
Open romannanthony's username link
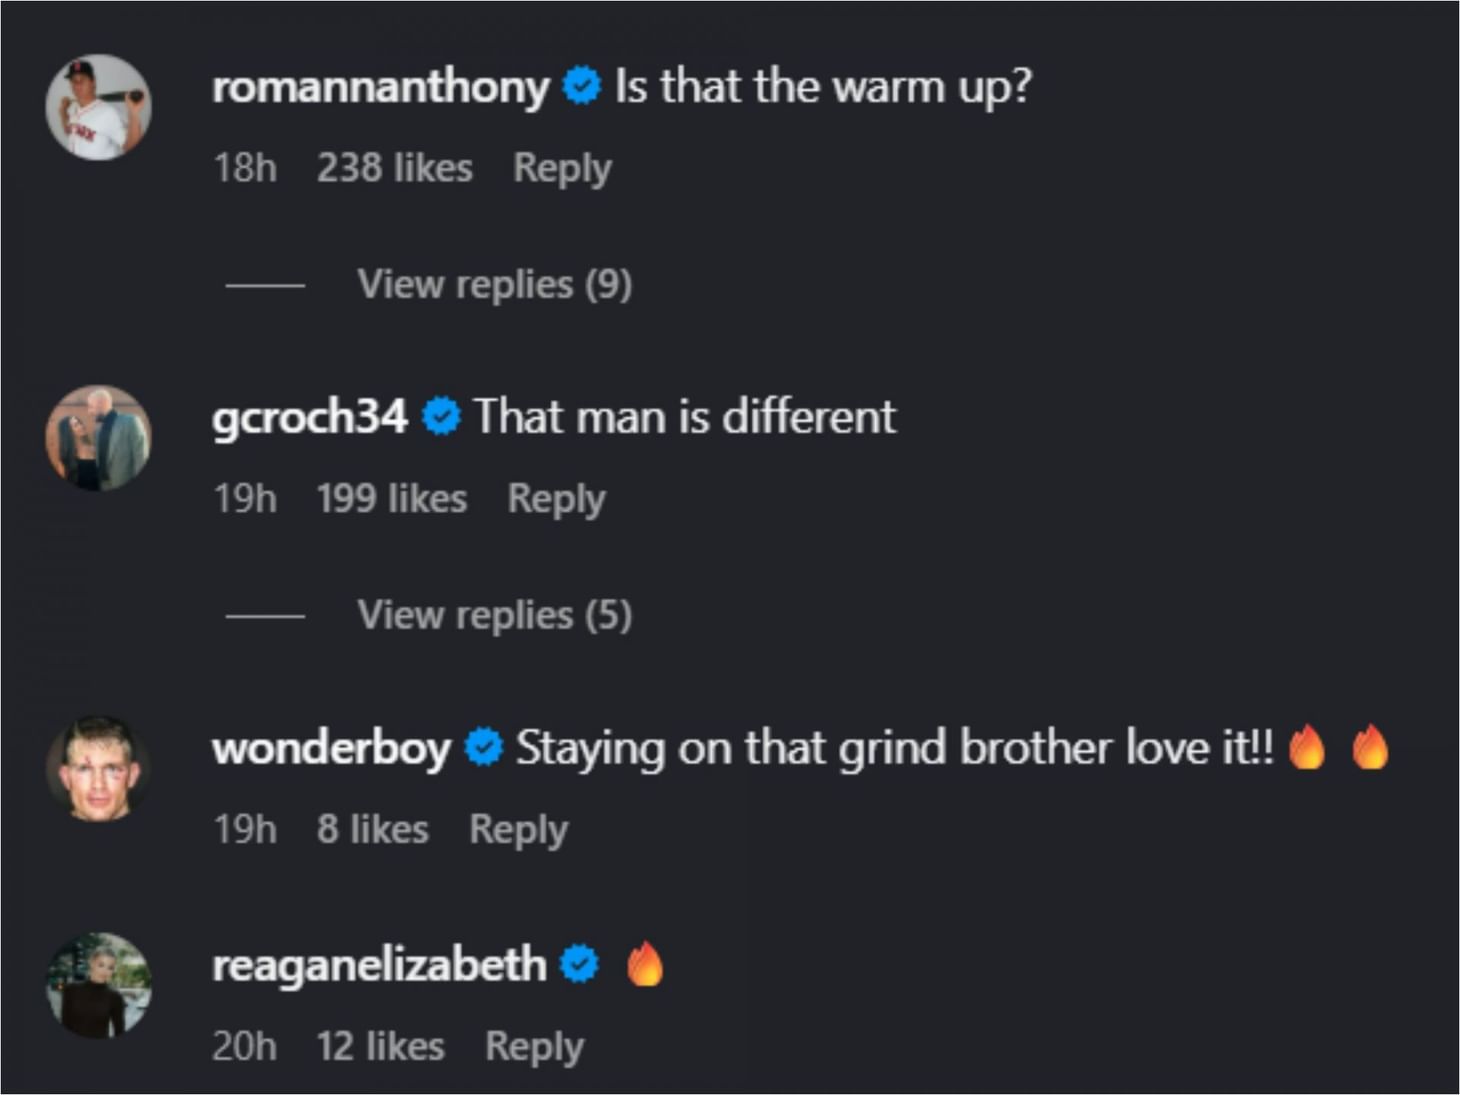tap(378, 87)
